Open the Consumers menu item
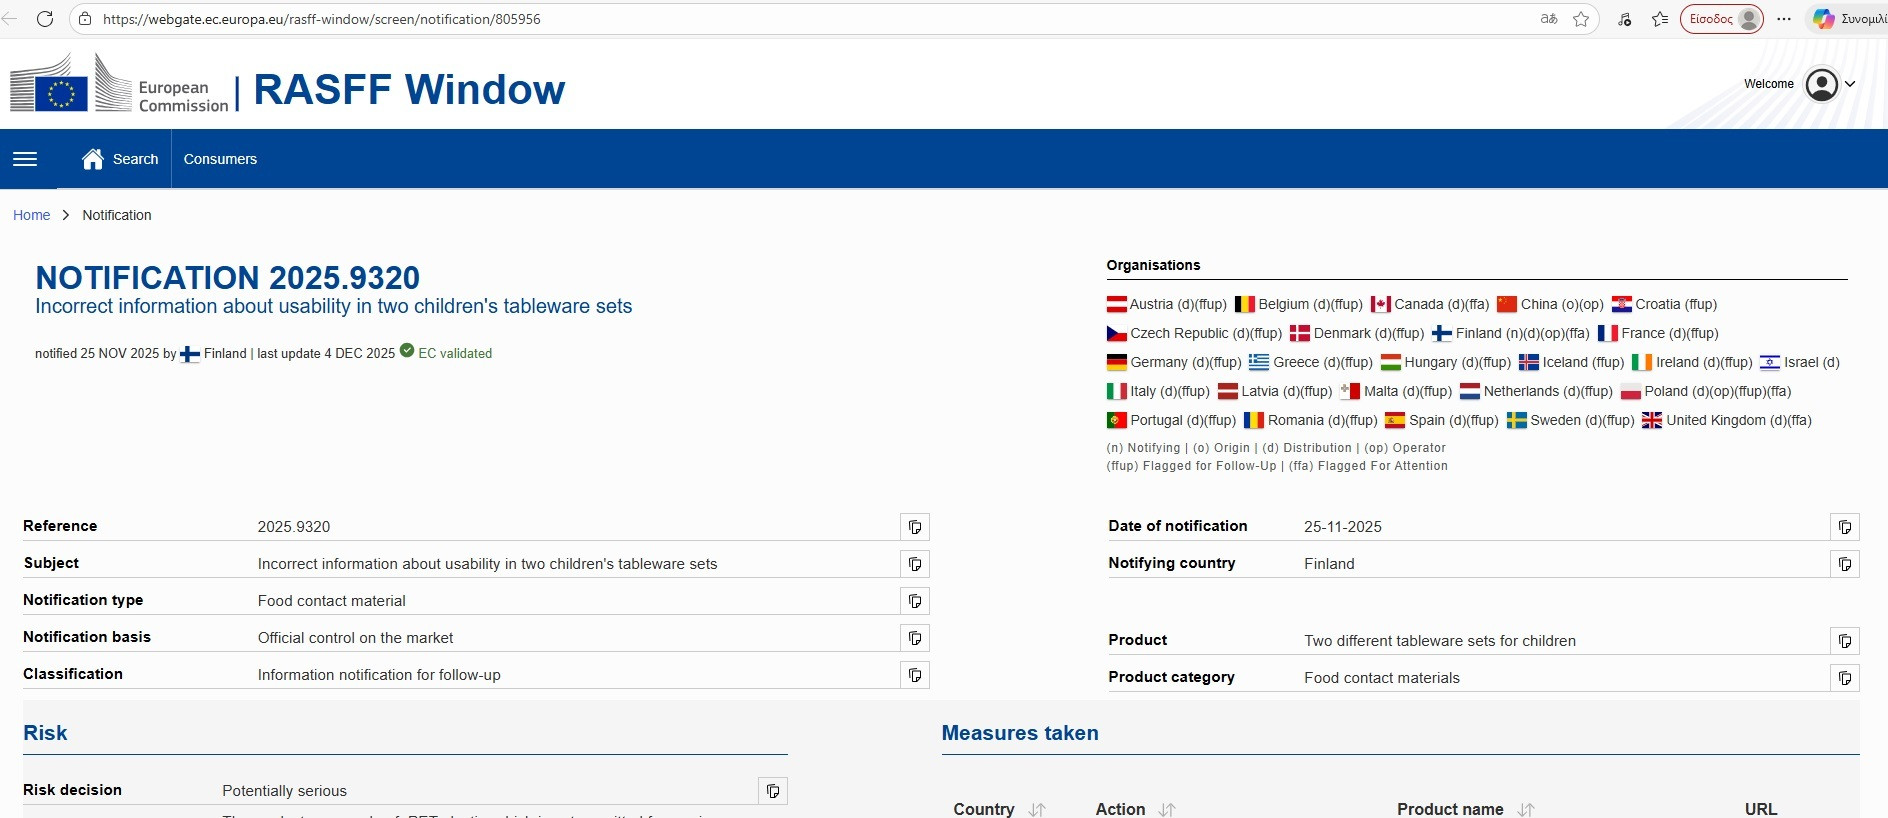The width and height of the screenshot is (1888, 818). (x=220, y=159)
